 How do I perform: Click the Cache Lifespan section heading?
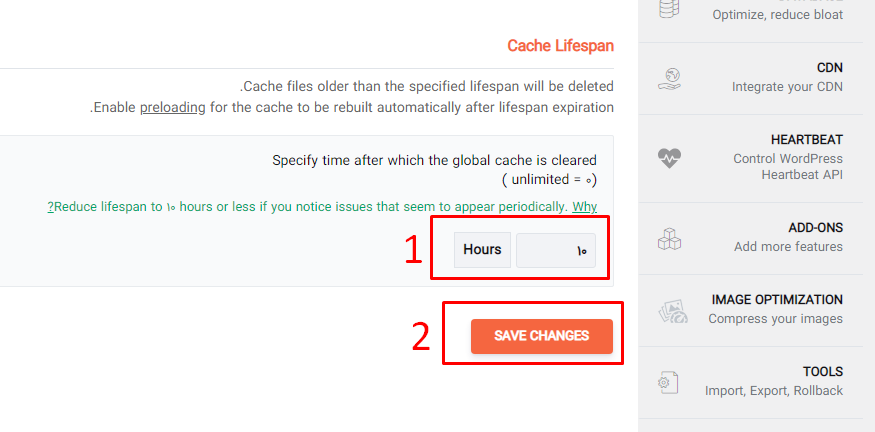(x=560, y=46)
